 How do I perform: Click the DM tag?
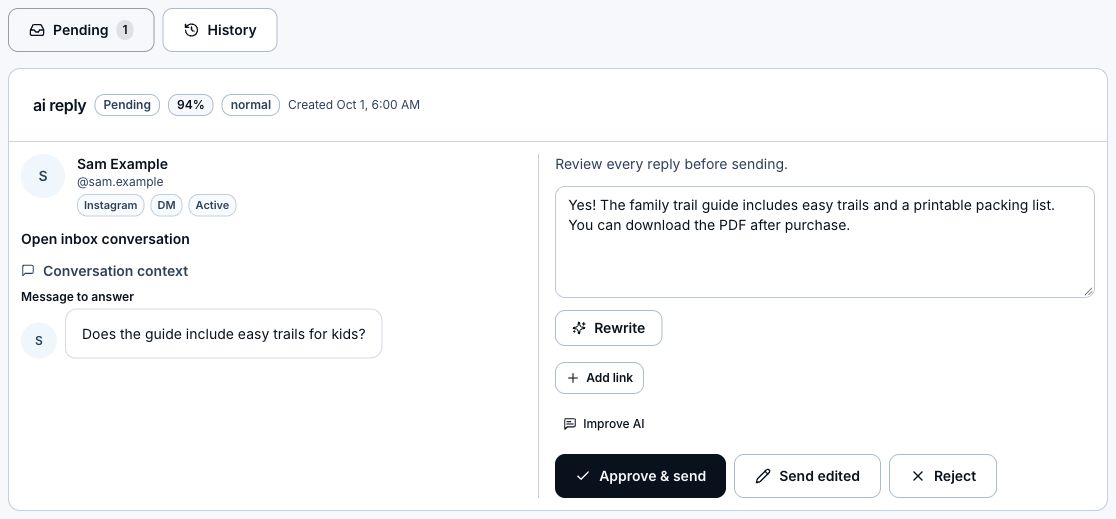coord(167,205)
